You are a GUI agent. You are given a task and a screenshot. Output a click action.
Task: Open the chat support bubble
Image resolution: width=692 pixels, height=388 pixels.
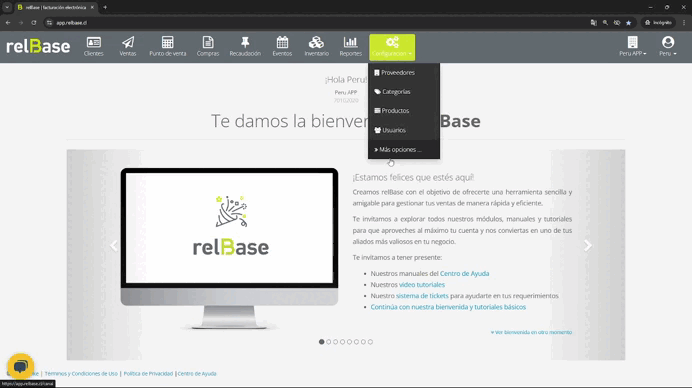click(x=20, y=366)
